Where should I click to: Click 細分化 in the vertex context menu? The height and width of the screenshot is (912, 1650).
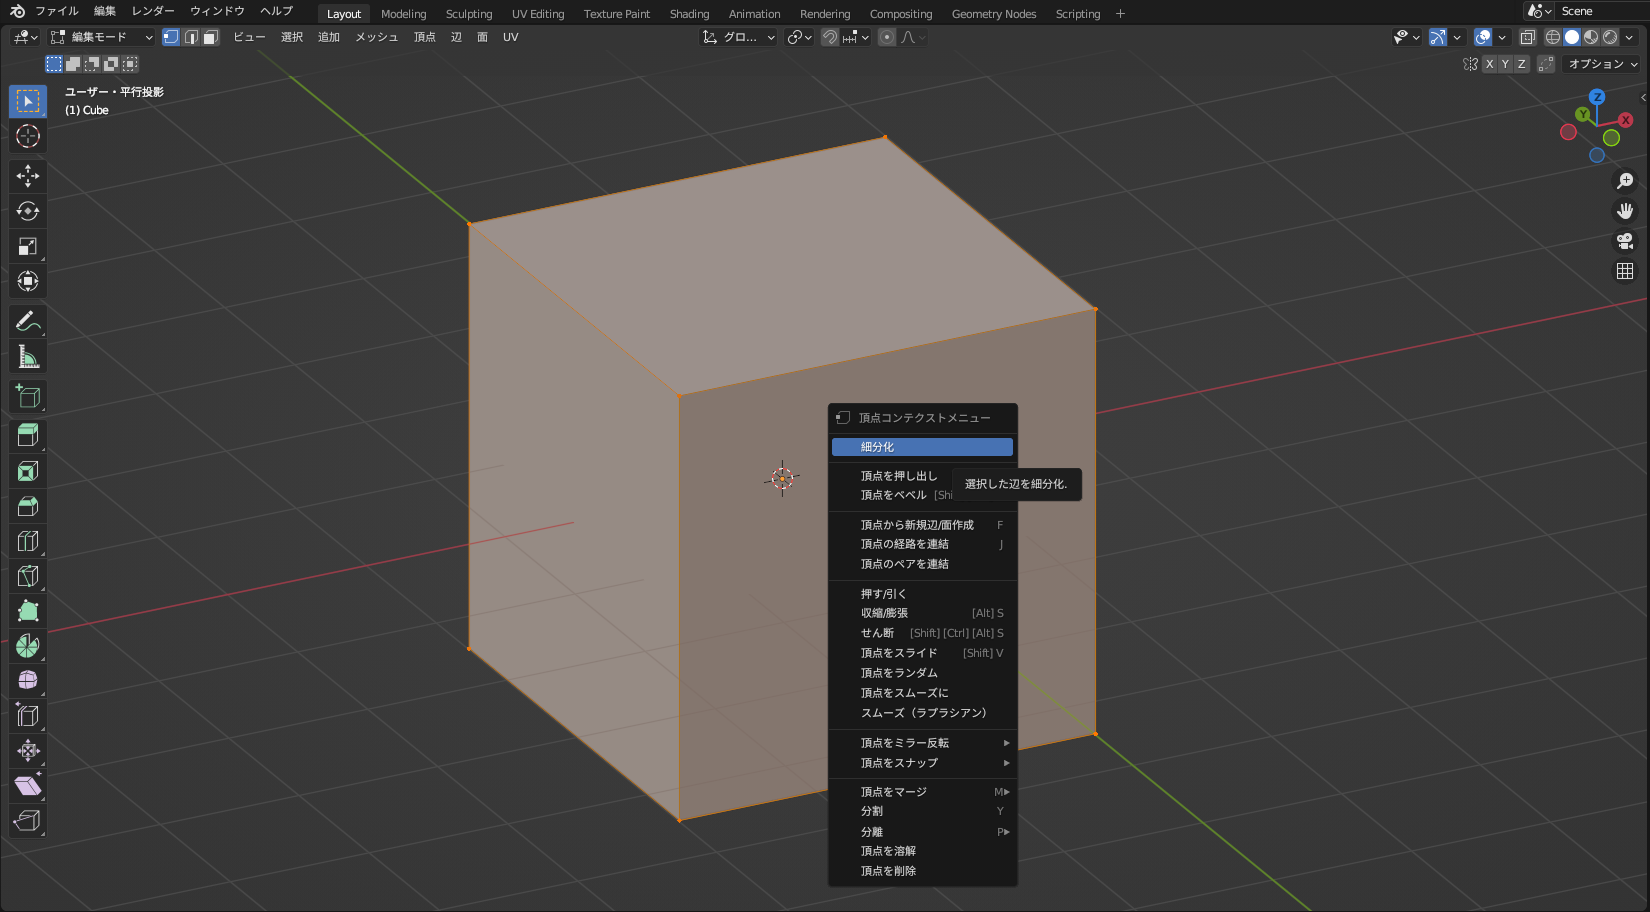tap(921, 447)
